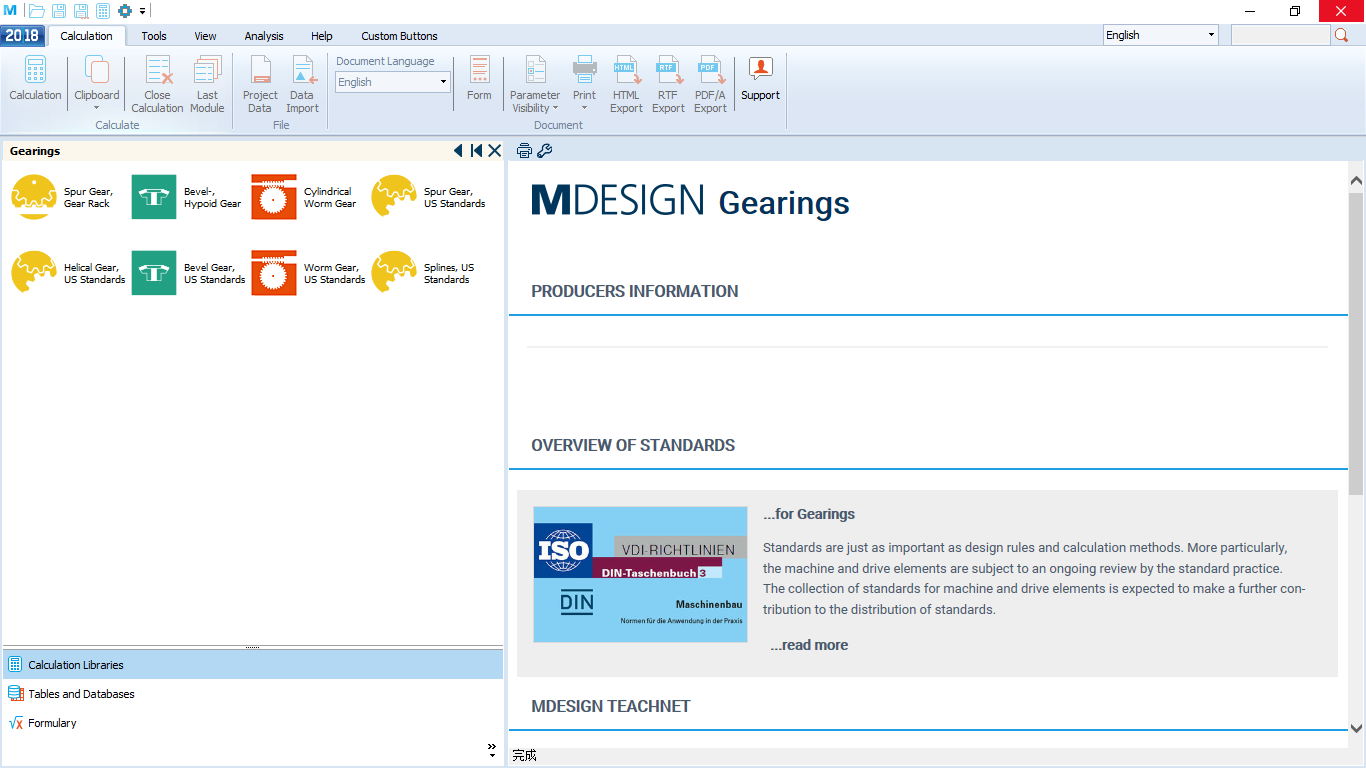Click the magnifier search icon
Image resolution: width=1366 pixels, height=768 pixels.
coord(1341,35)
